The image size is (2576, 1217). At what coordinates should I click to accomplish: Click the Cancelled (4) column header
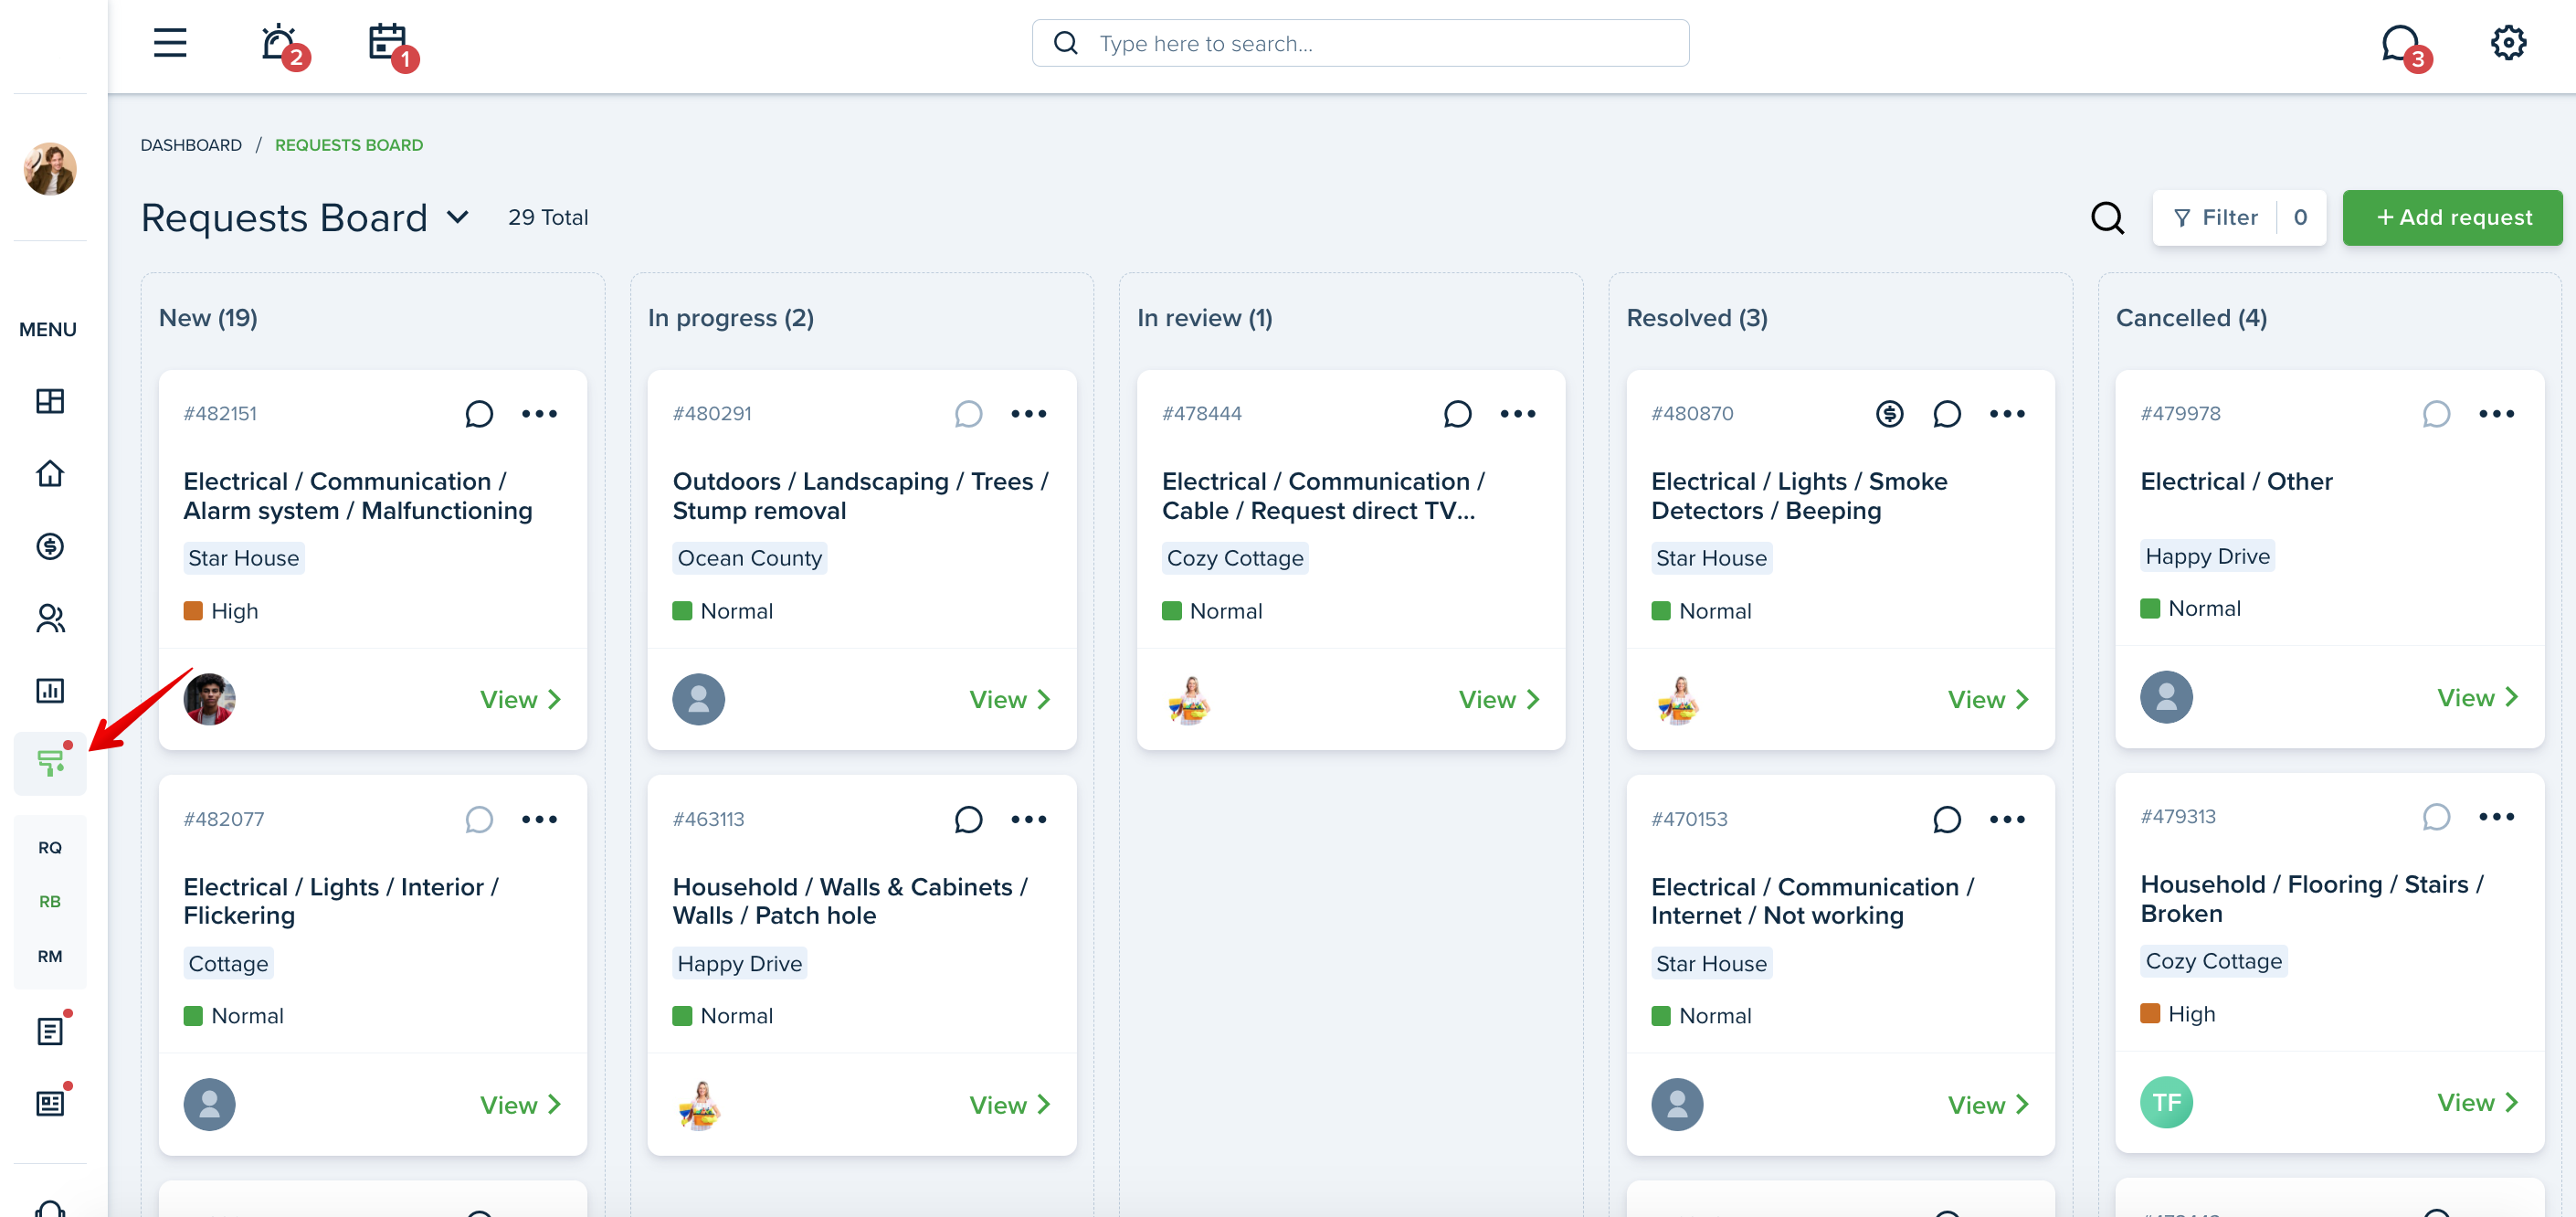(2191, 318)
